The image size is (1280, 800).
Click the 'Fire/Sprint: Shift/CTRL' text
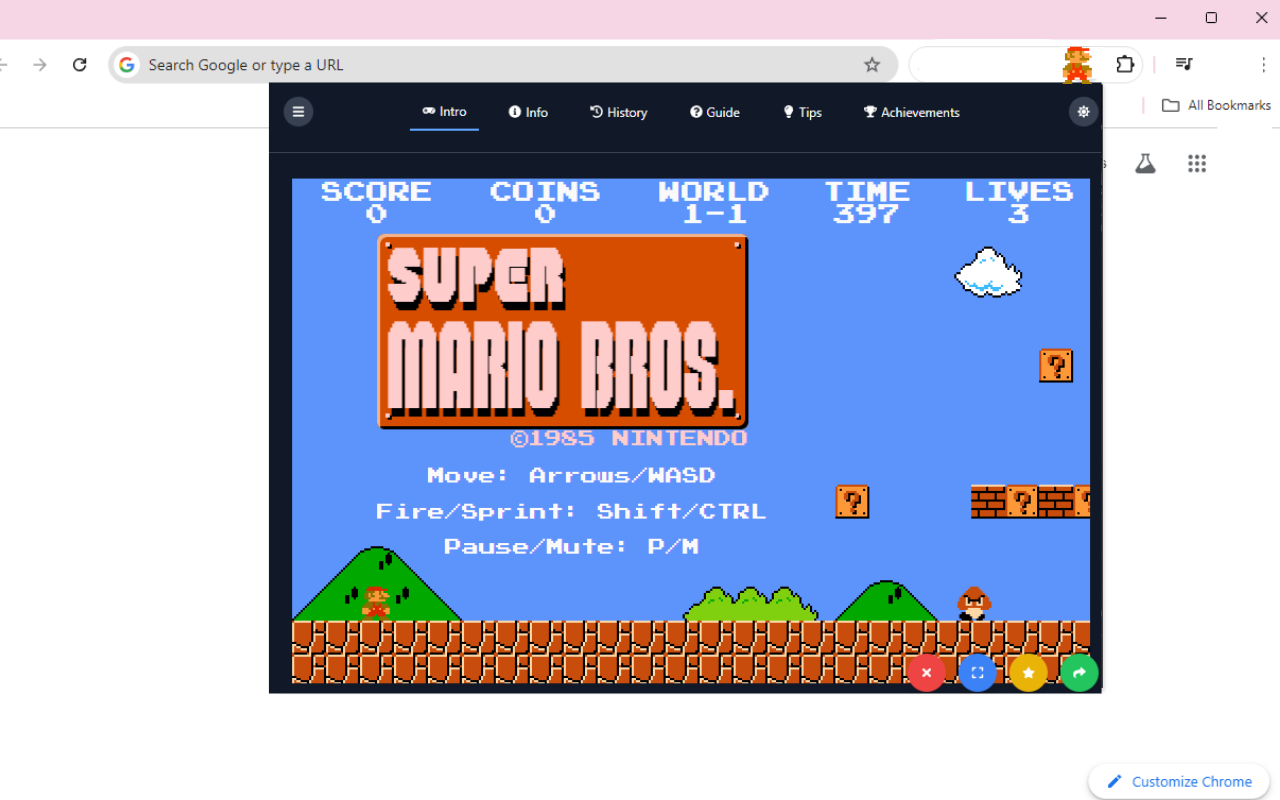[571, 511]
